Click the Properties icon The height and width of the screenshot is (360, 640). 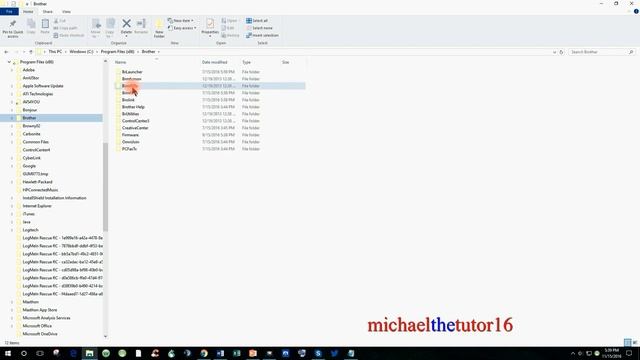(x=210, y=24)
